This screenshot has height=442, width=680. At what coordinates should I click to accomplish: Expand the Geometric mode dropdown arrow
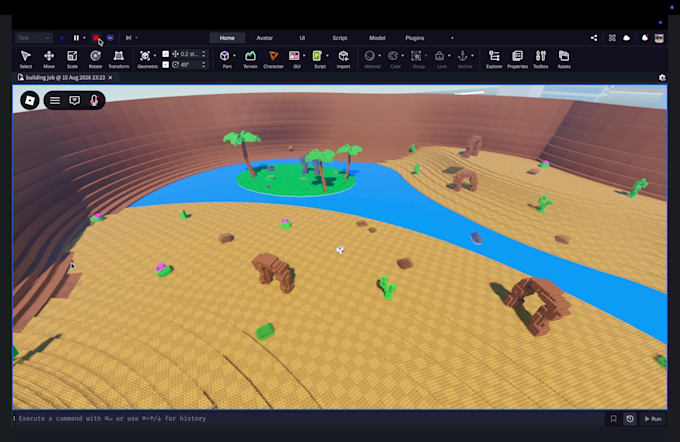pos(155,56)
